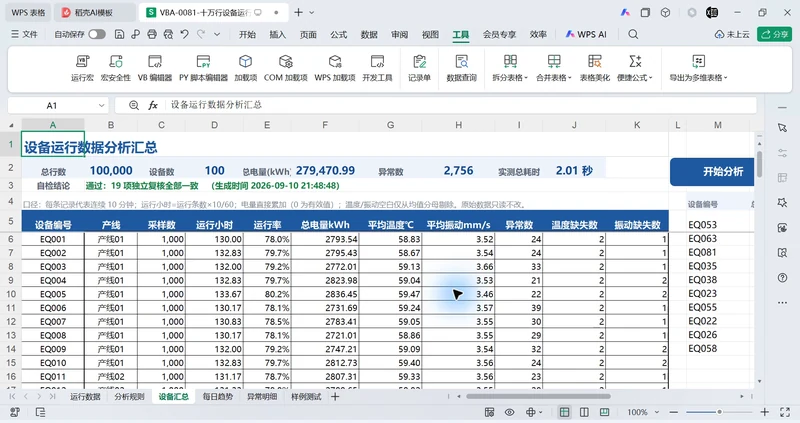This screenshot has height=423, width=800.
Task: Click 开发工具 developer tools icon
Action: click(x=377, y=62)
